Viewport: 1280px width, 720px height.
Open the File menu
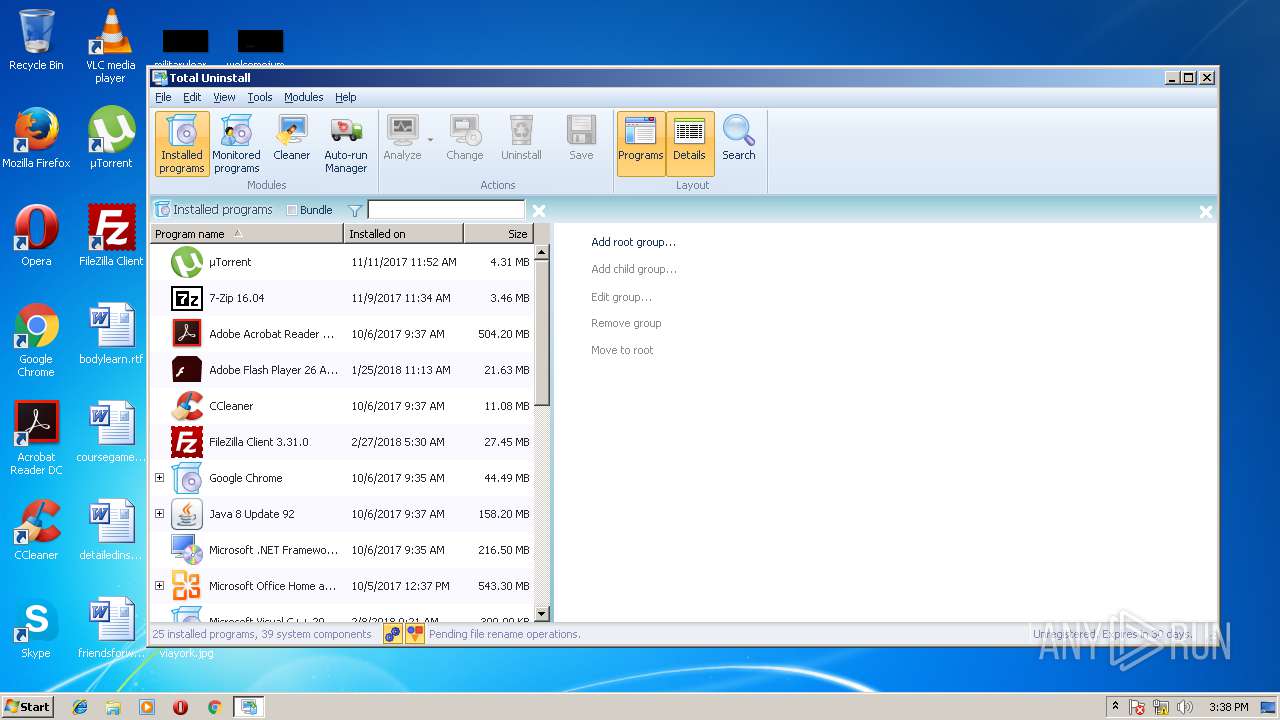coord(163,97)
